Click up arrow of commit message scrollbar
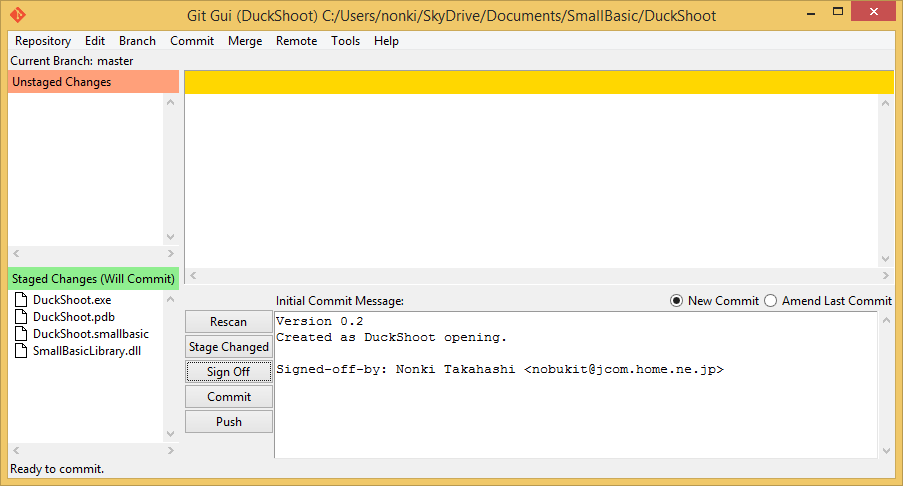This screenshot has height=486, width=903. pos(886,320)
